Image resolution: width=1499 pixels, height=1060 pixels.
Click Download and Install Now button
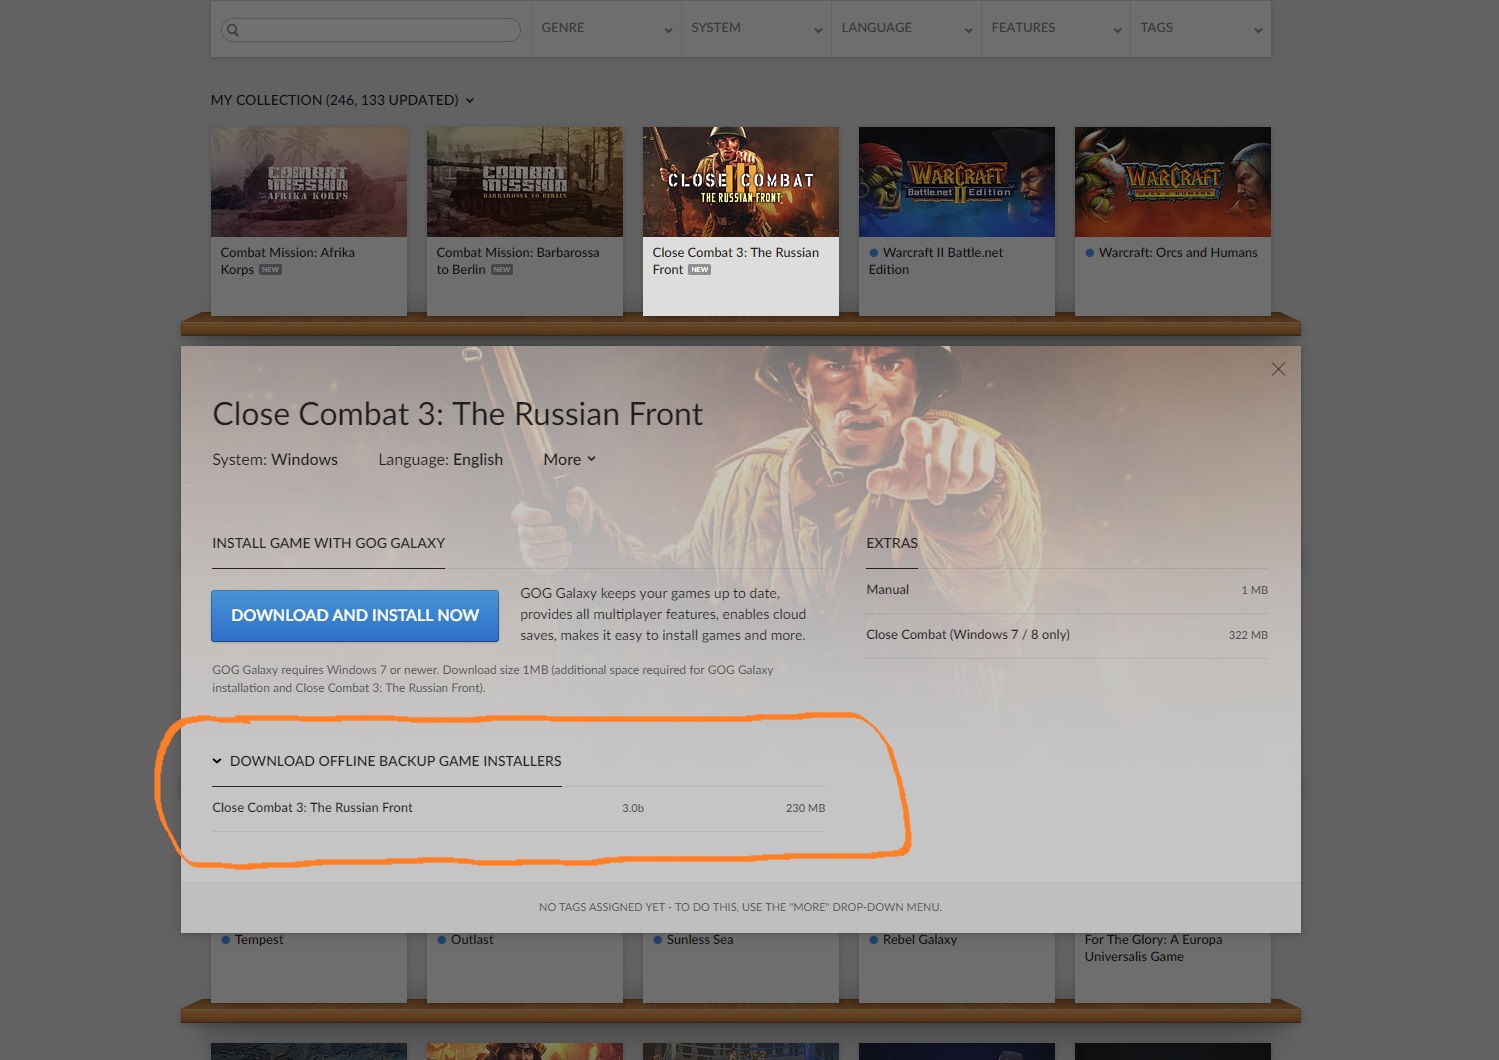(355, 615)
